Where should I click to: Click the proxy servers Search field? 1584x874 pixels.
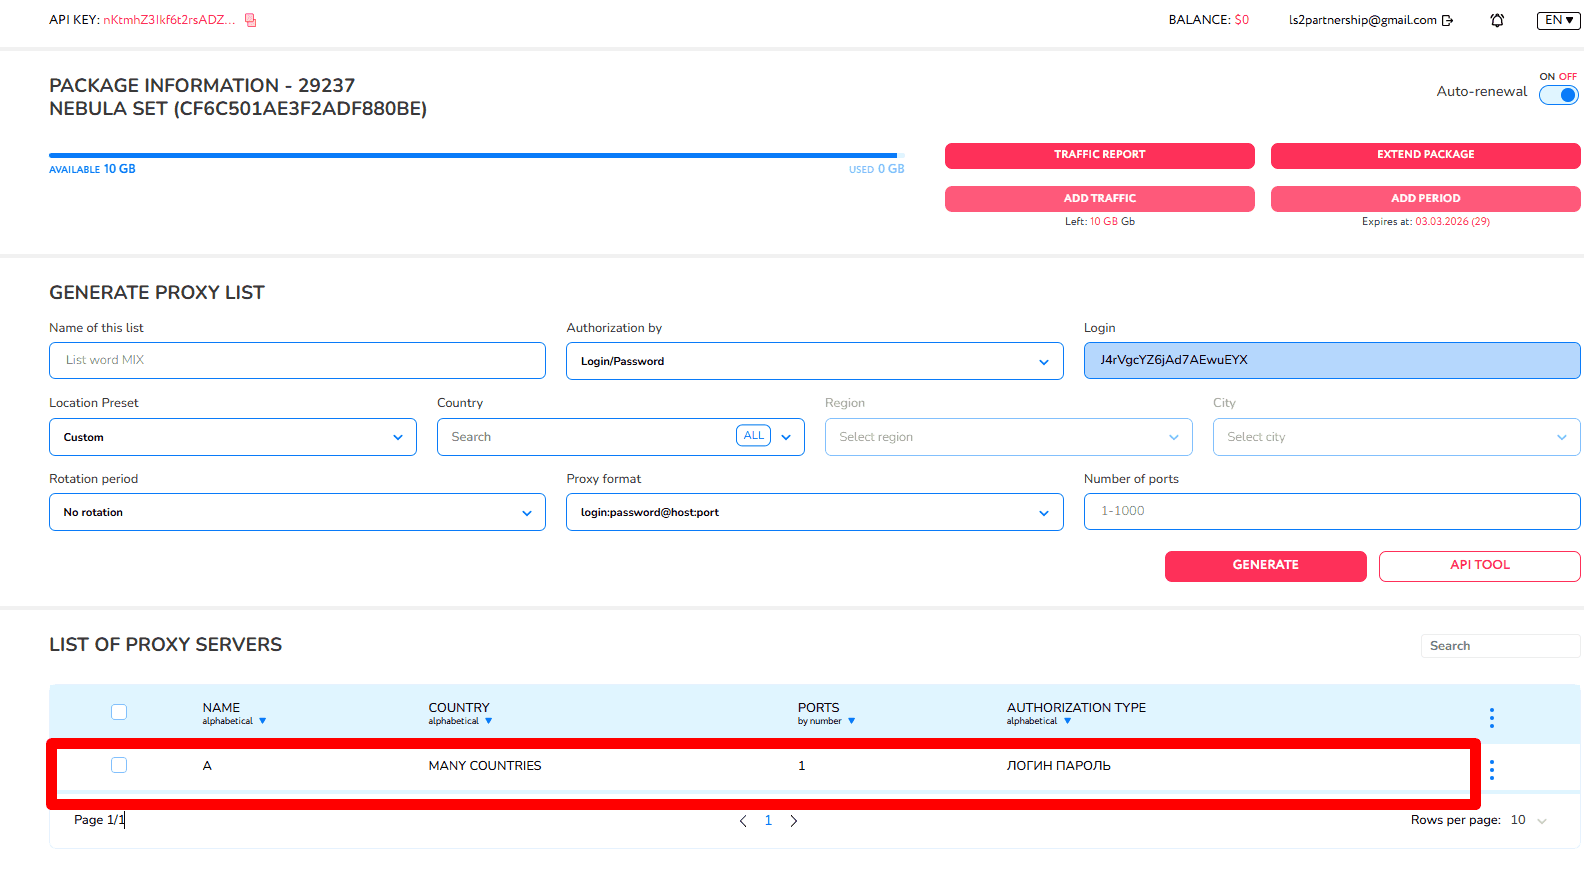coord(1501,646)
